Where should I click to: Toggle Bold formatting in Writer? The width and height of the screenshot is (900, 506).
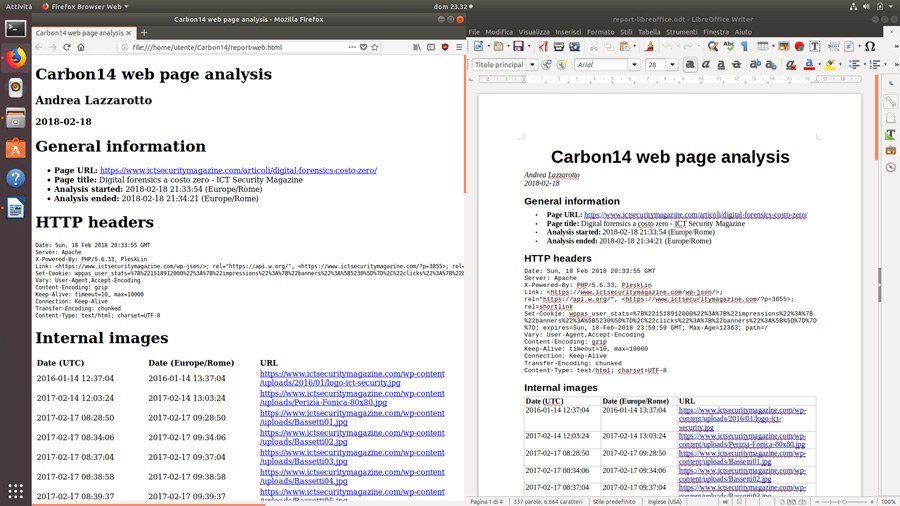click(x=690, y=65)
